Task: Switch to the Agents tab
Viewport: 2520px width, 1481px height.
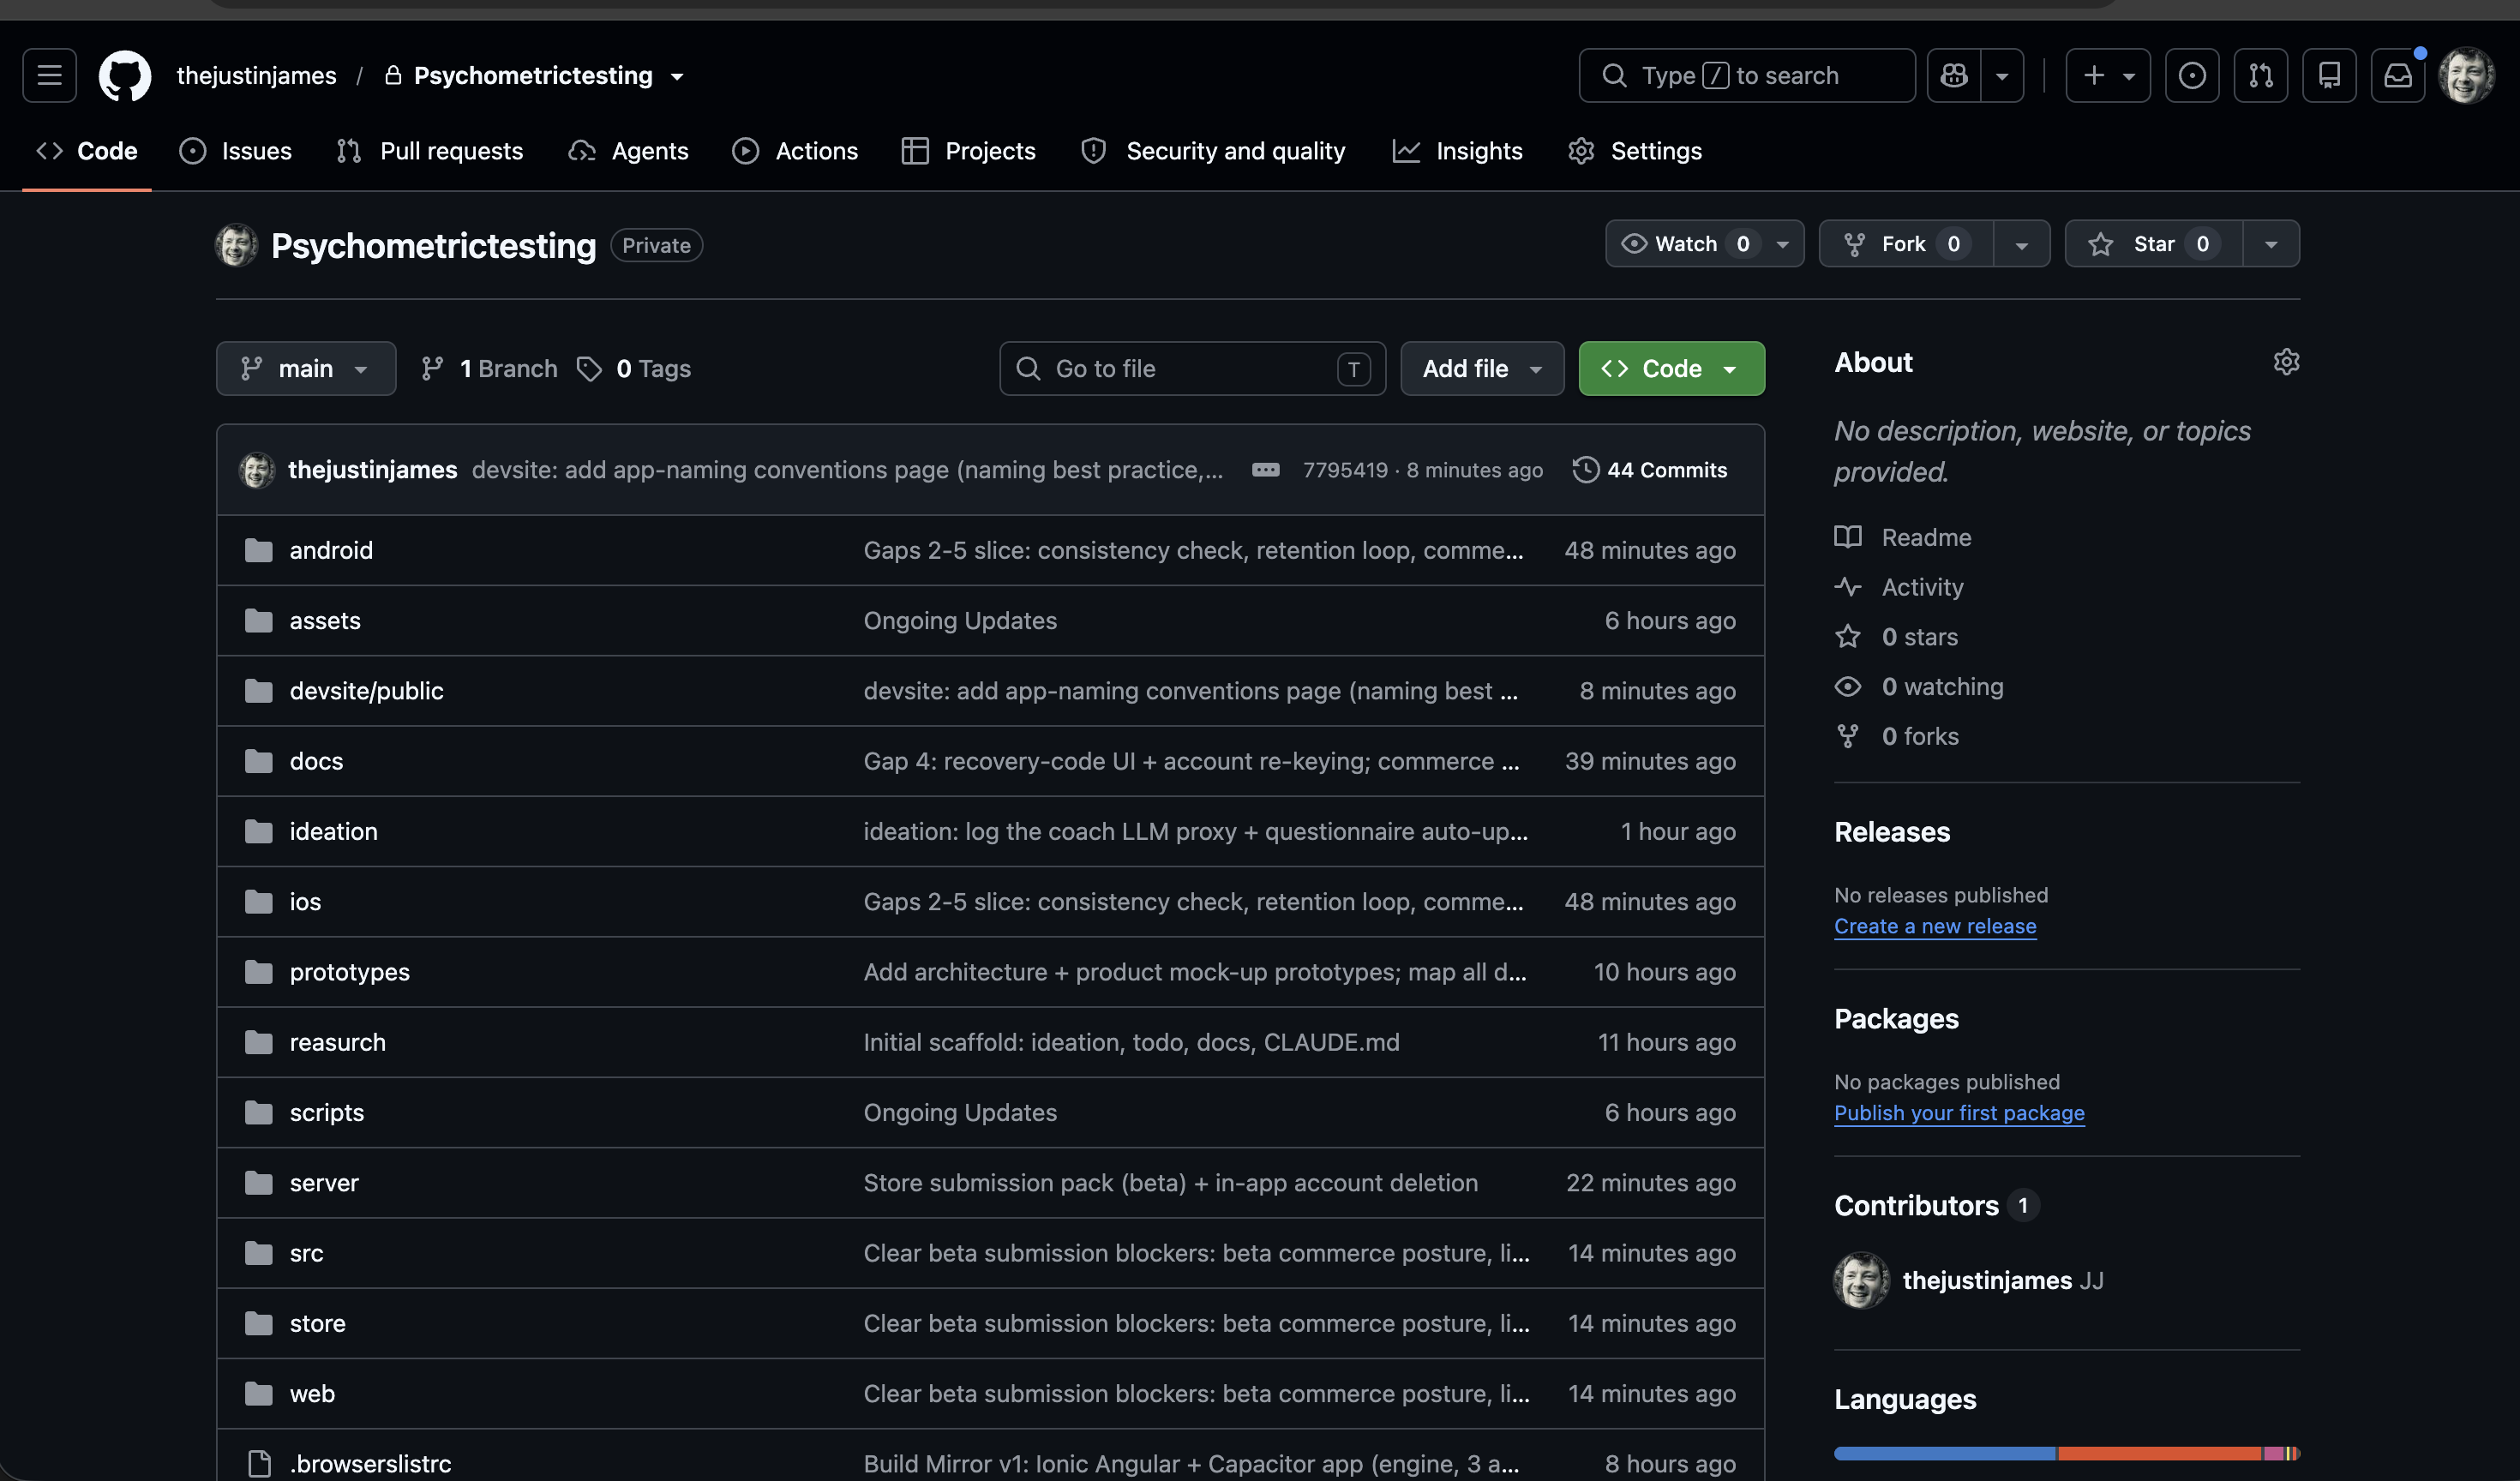Action: pyautogui.click(x=629, y=151)
